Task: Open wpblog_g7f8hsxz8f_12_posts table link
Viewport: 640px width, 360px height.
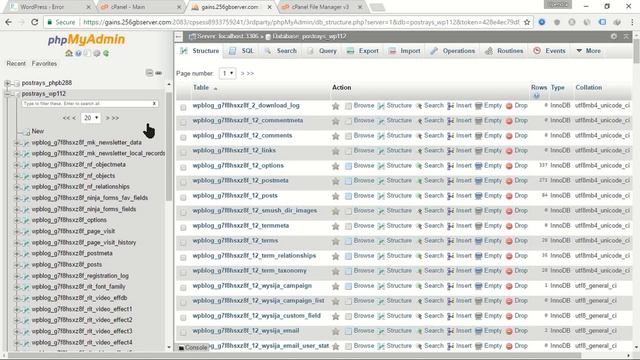Action: (235, 196)
